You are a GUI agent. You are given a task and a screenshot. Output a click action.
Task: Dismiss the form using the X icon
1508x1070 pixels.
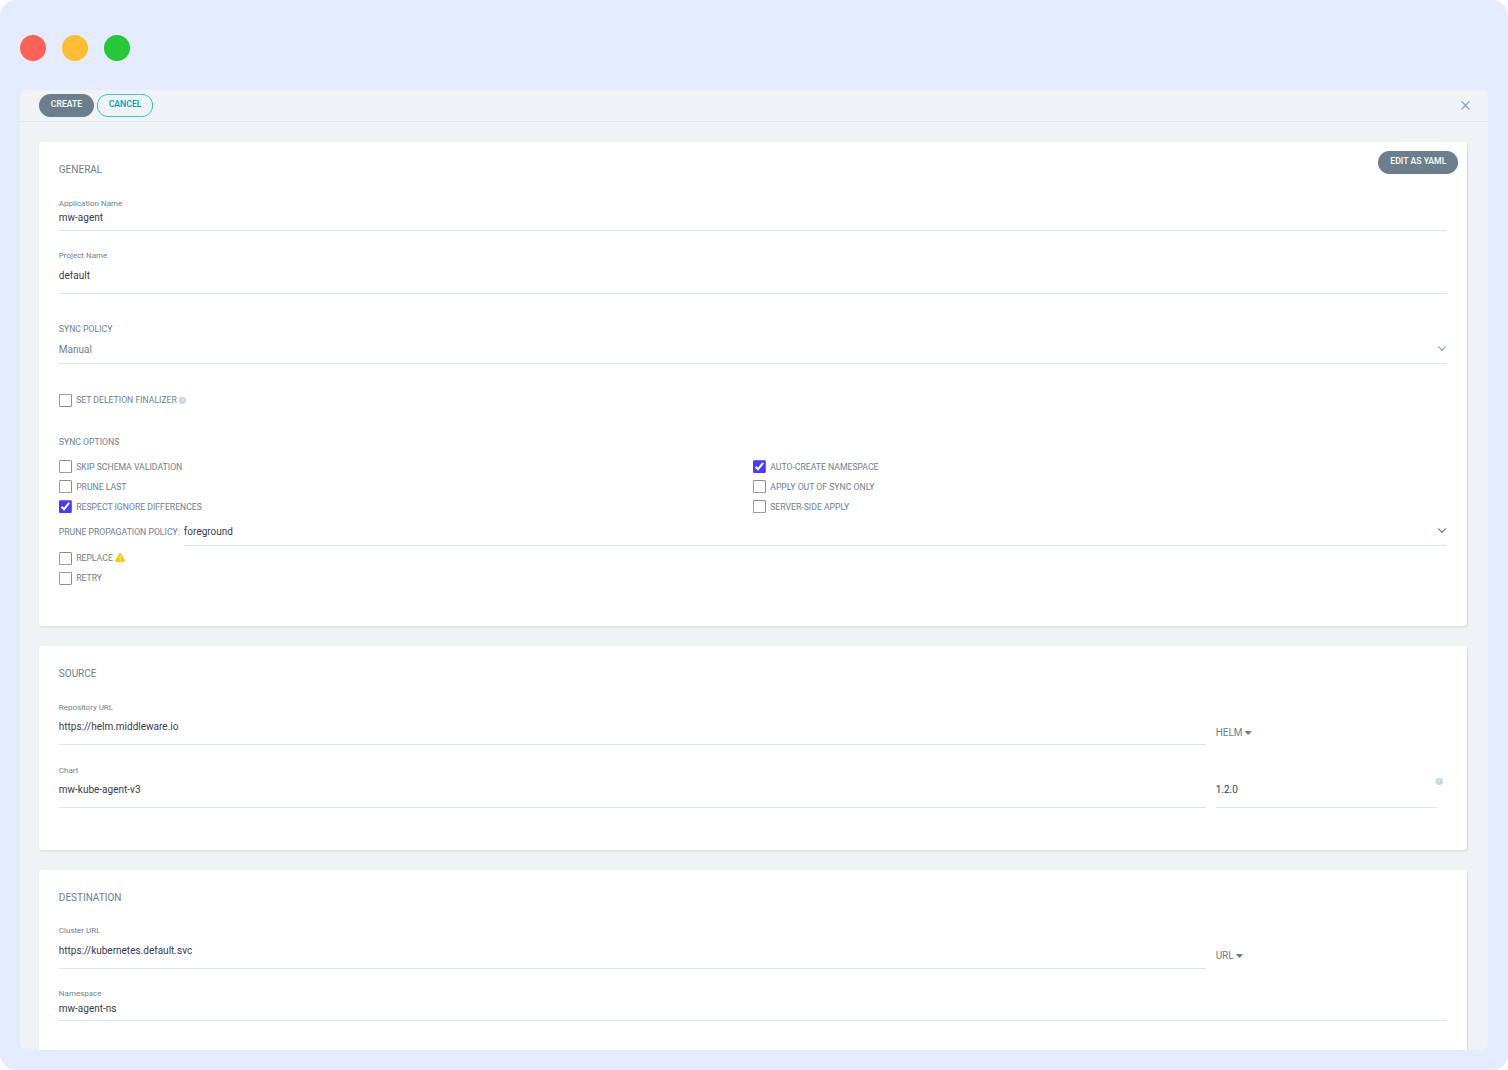[x=1465, y=105]
